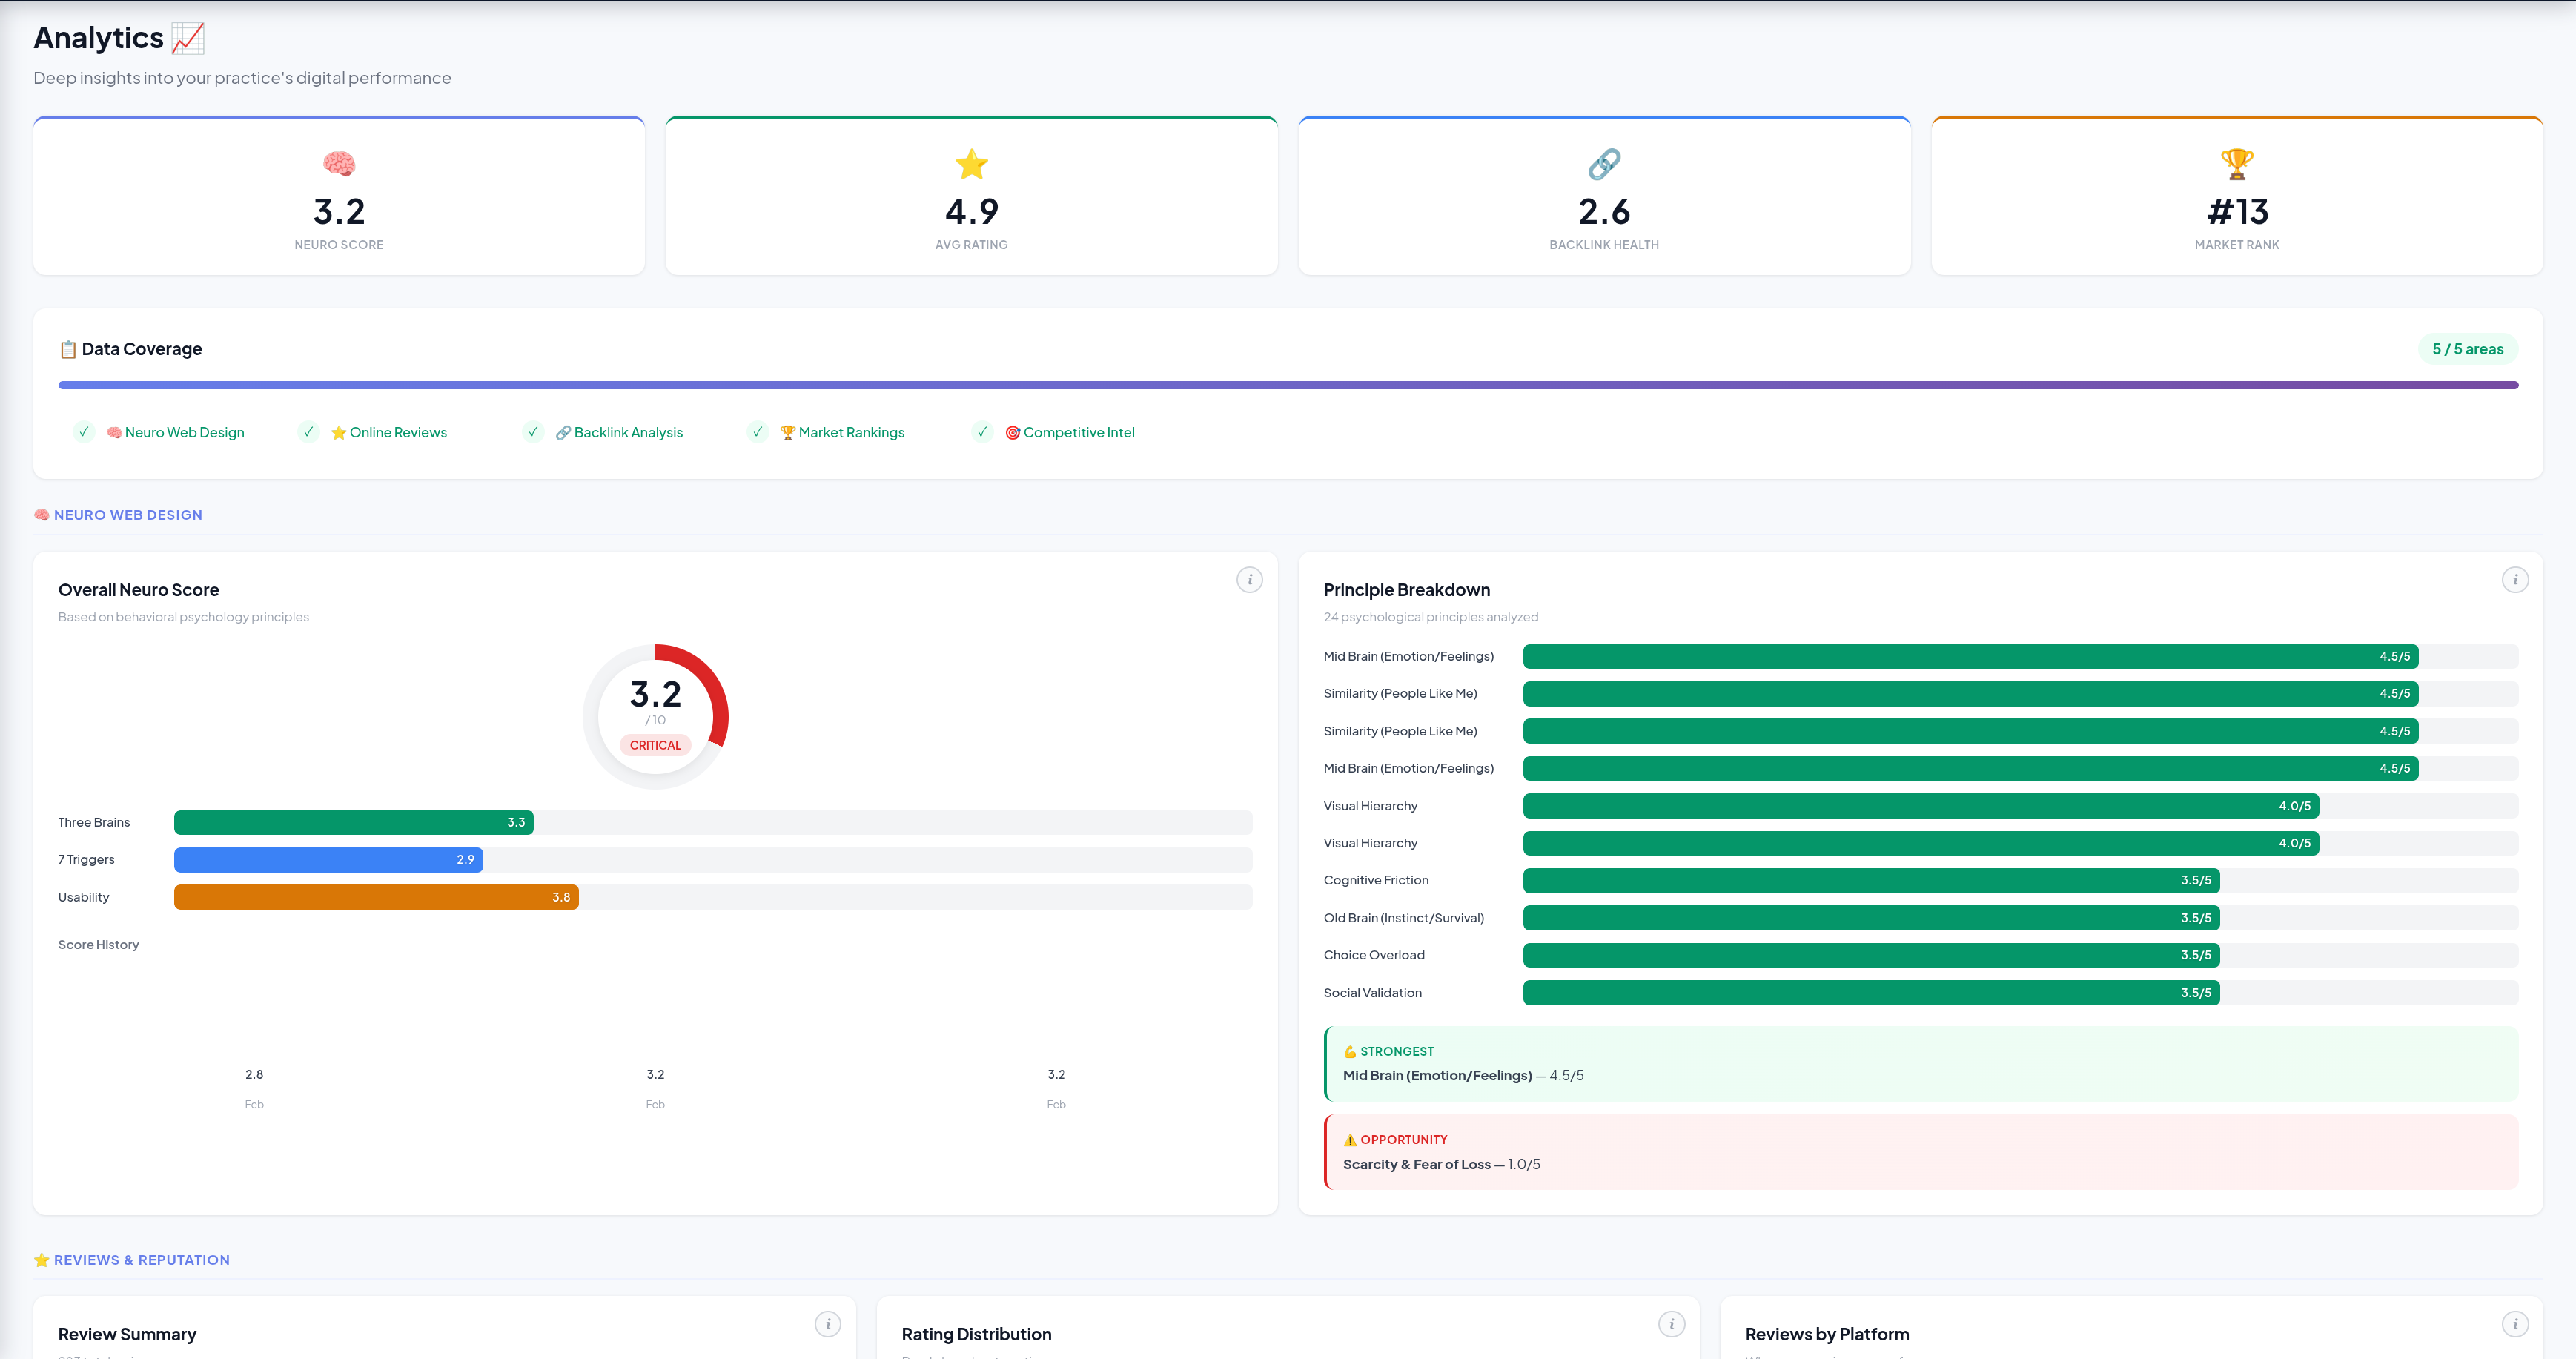Click the CRITICAL status badge

655,745
